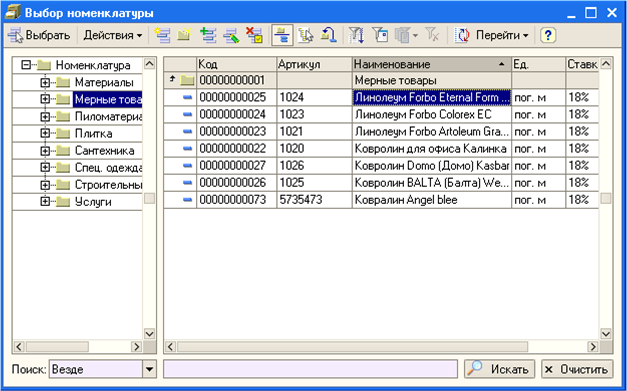Viewport: 627px width, 391px height.
Task: Sort by the Артикул column header
Action: 314,64
